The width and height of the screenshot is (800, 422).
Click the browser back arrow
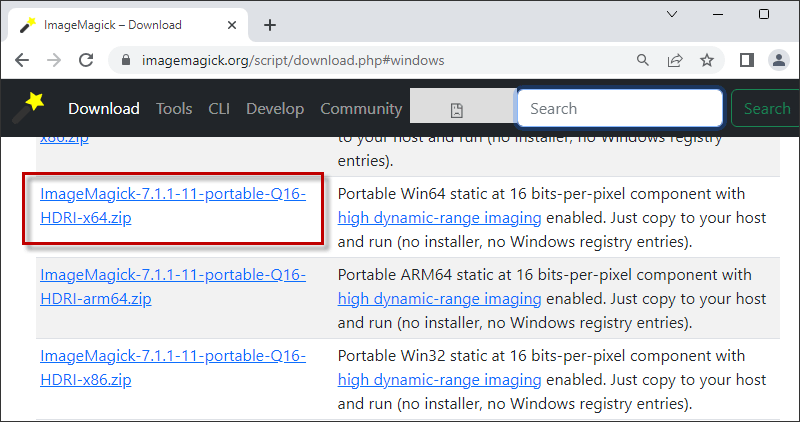(22, 60)
